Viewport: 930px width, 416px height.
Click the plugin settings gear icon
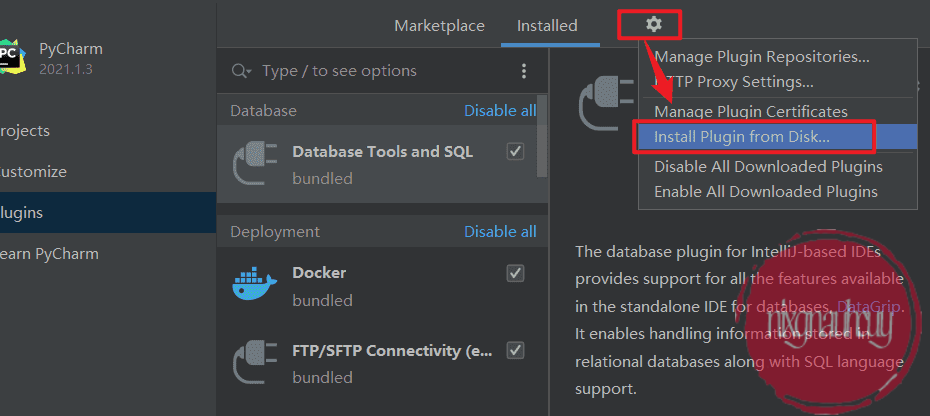pyautogui.click(x=654, y=24)
